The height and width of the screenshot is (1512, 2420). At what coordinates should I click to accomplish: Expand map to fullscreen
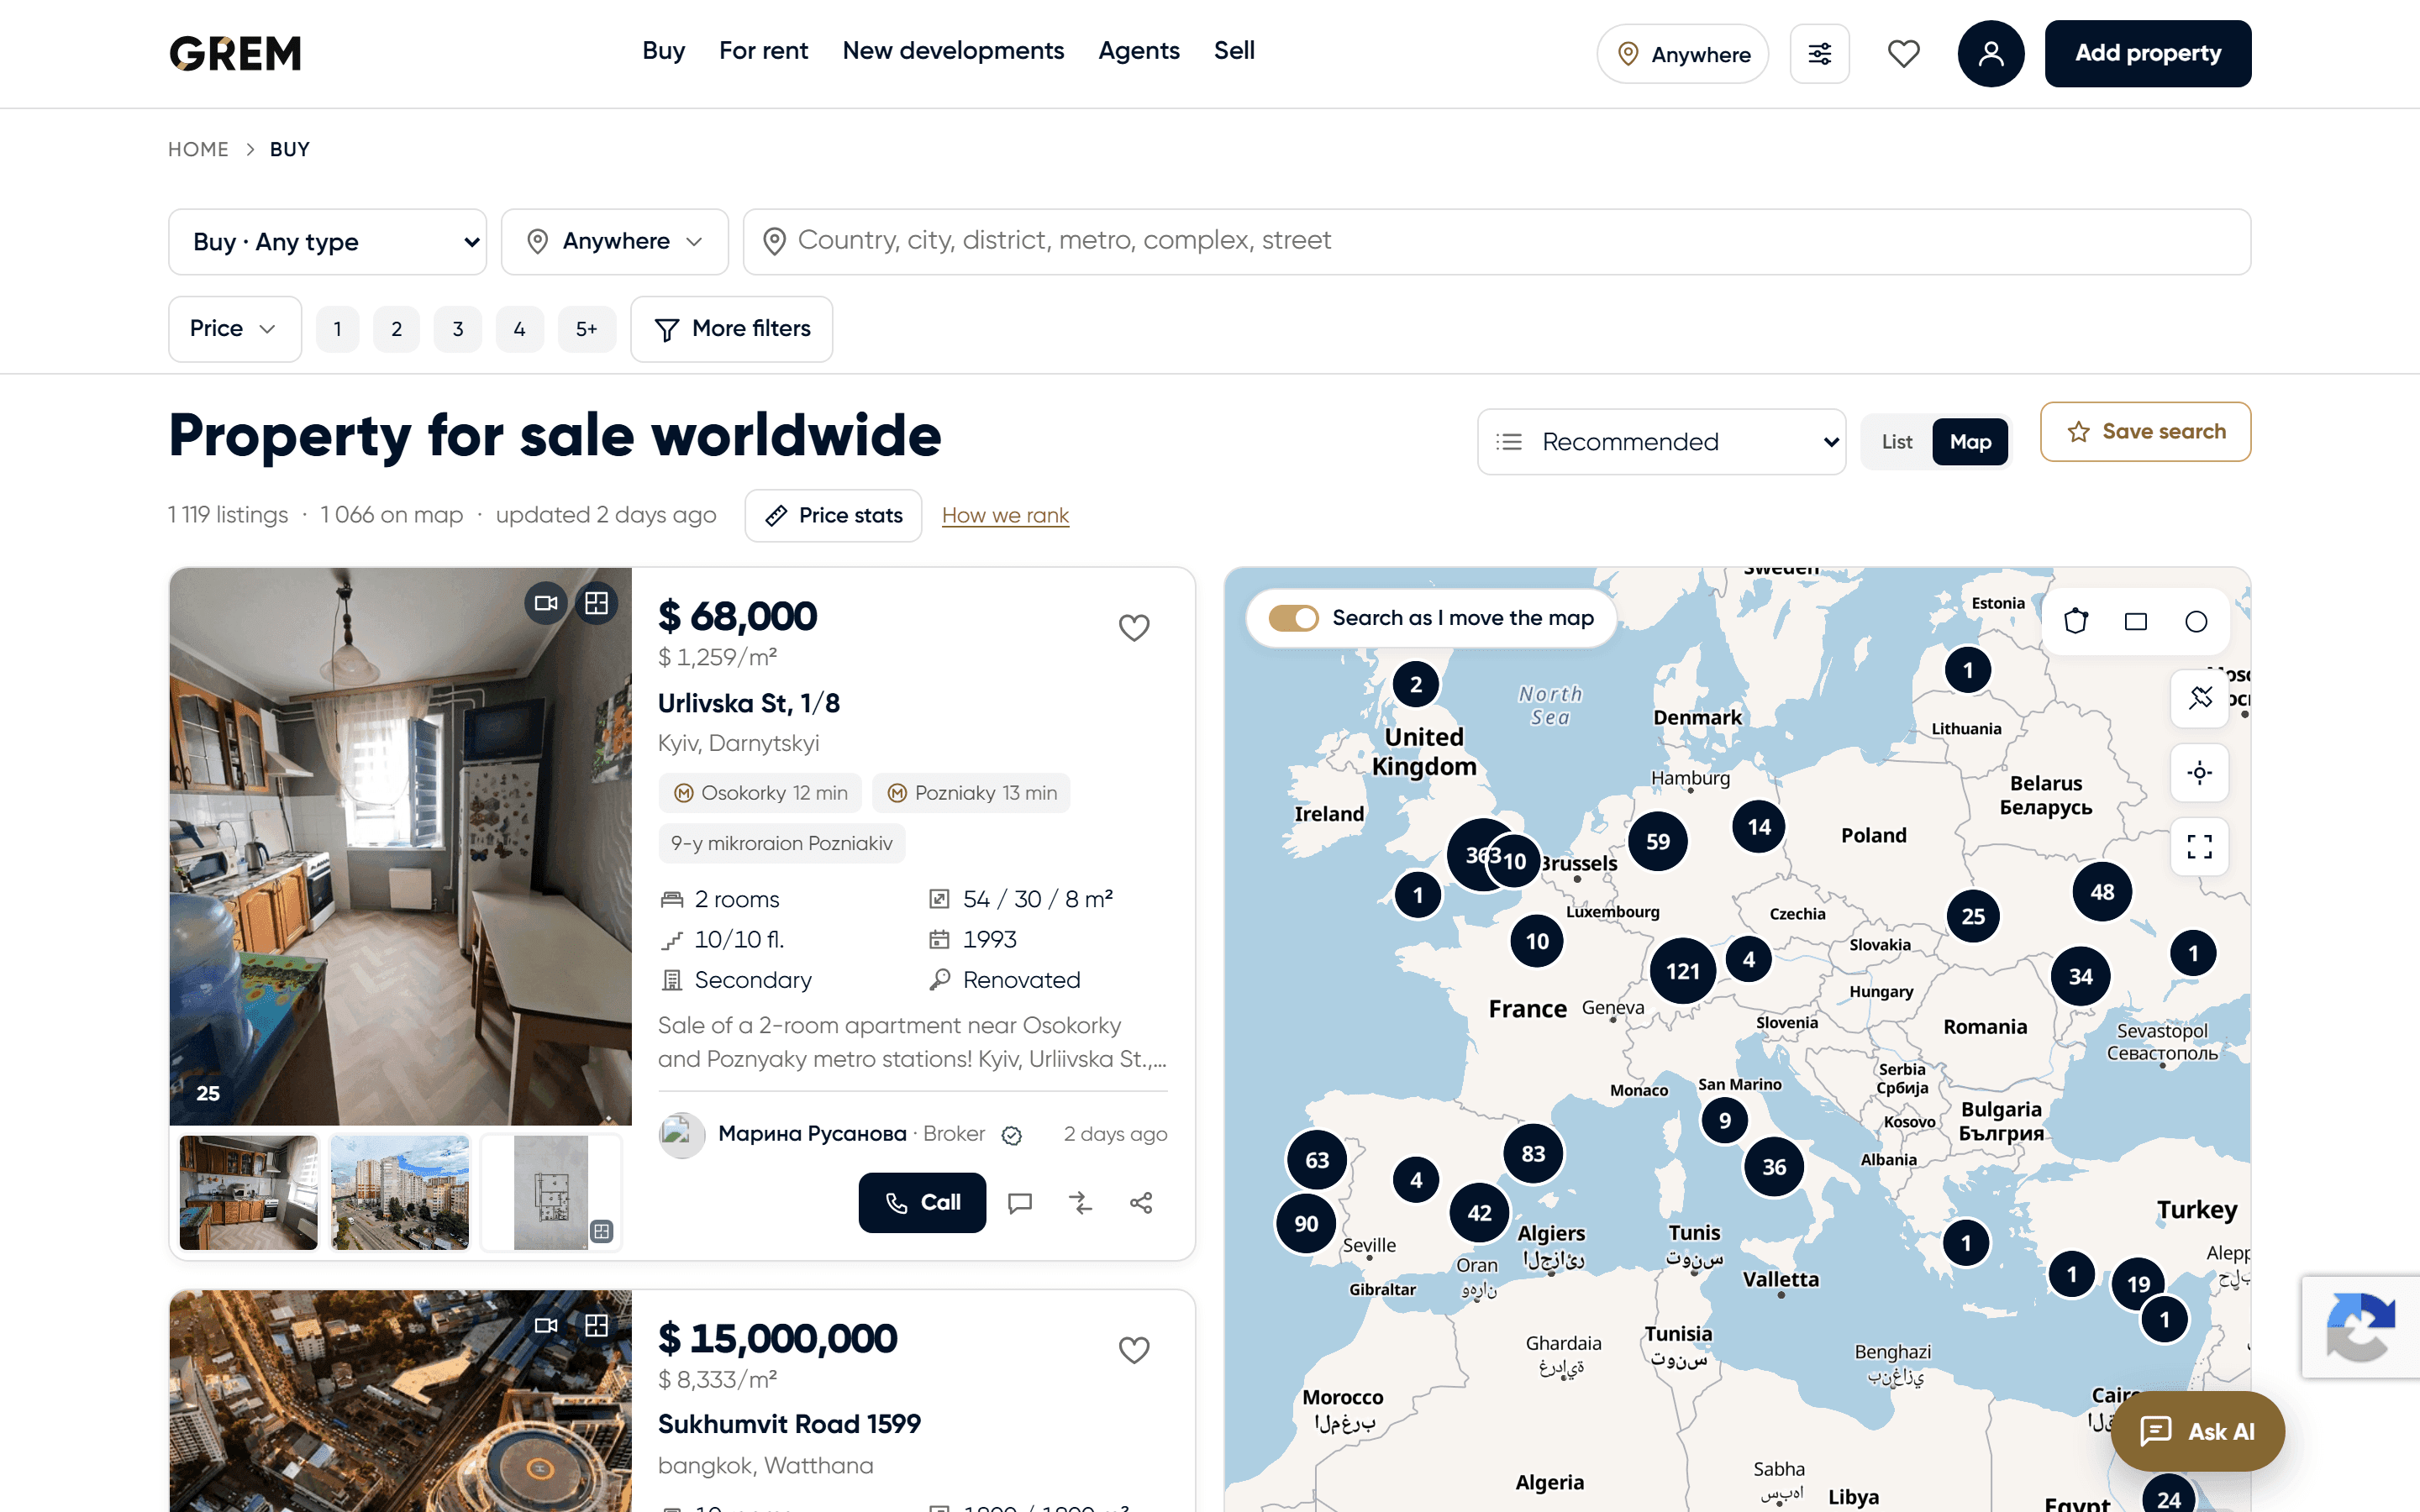tap(2199, 847)
